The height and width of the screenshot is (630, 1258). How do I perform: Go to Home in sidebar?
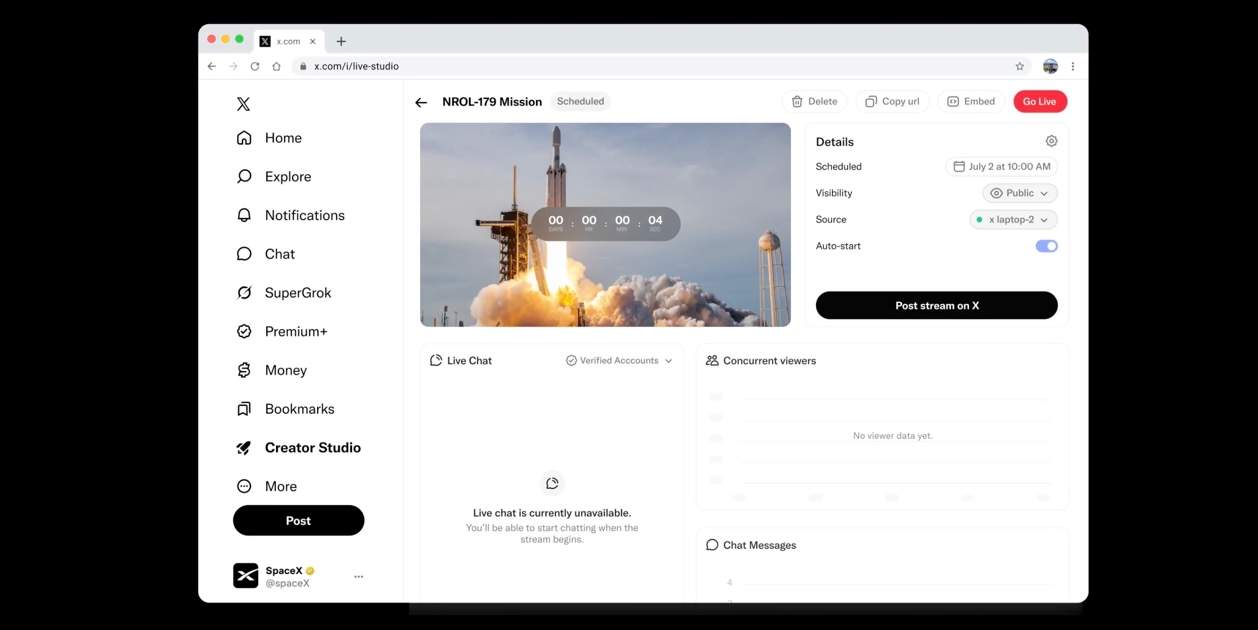pos(269,138)
